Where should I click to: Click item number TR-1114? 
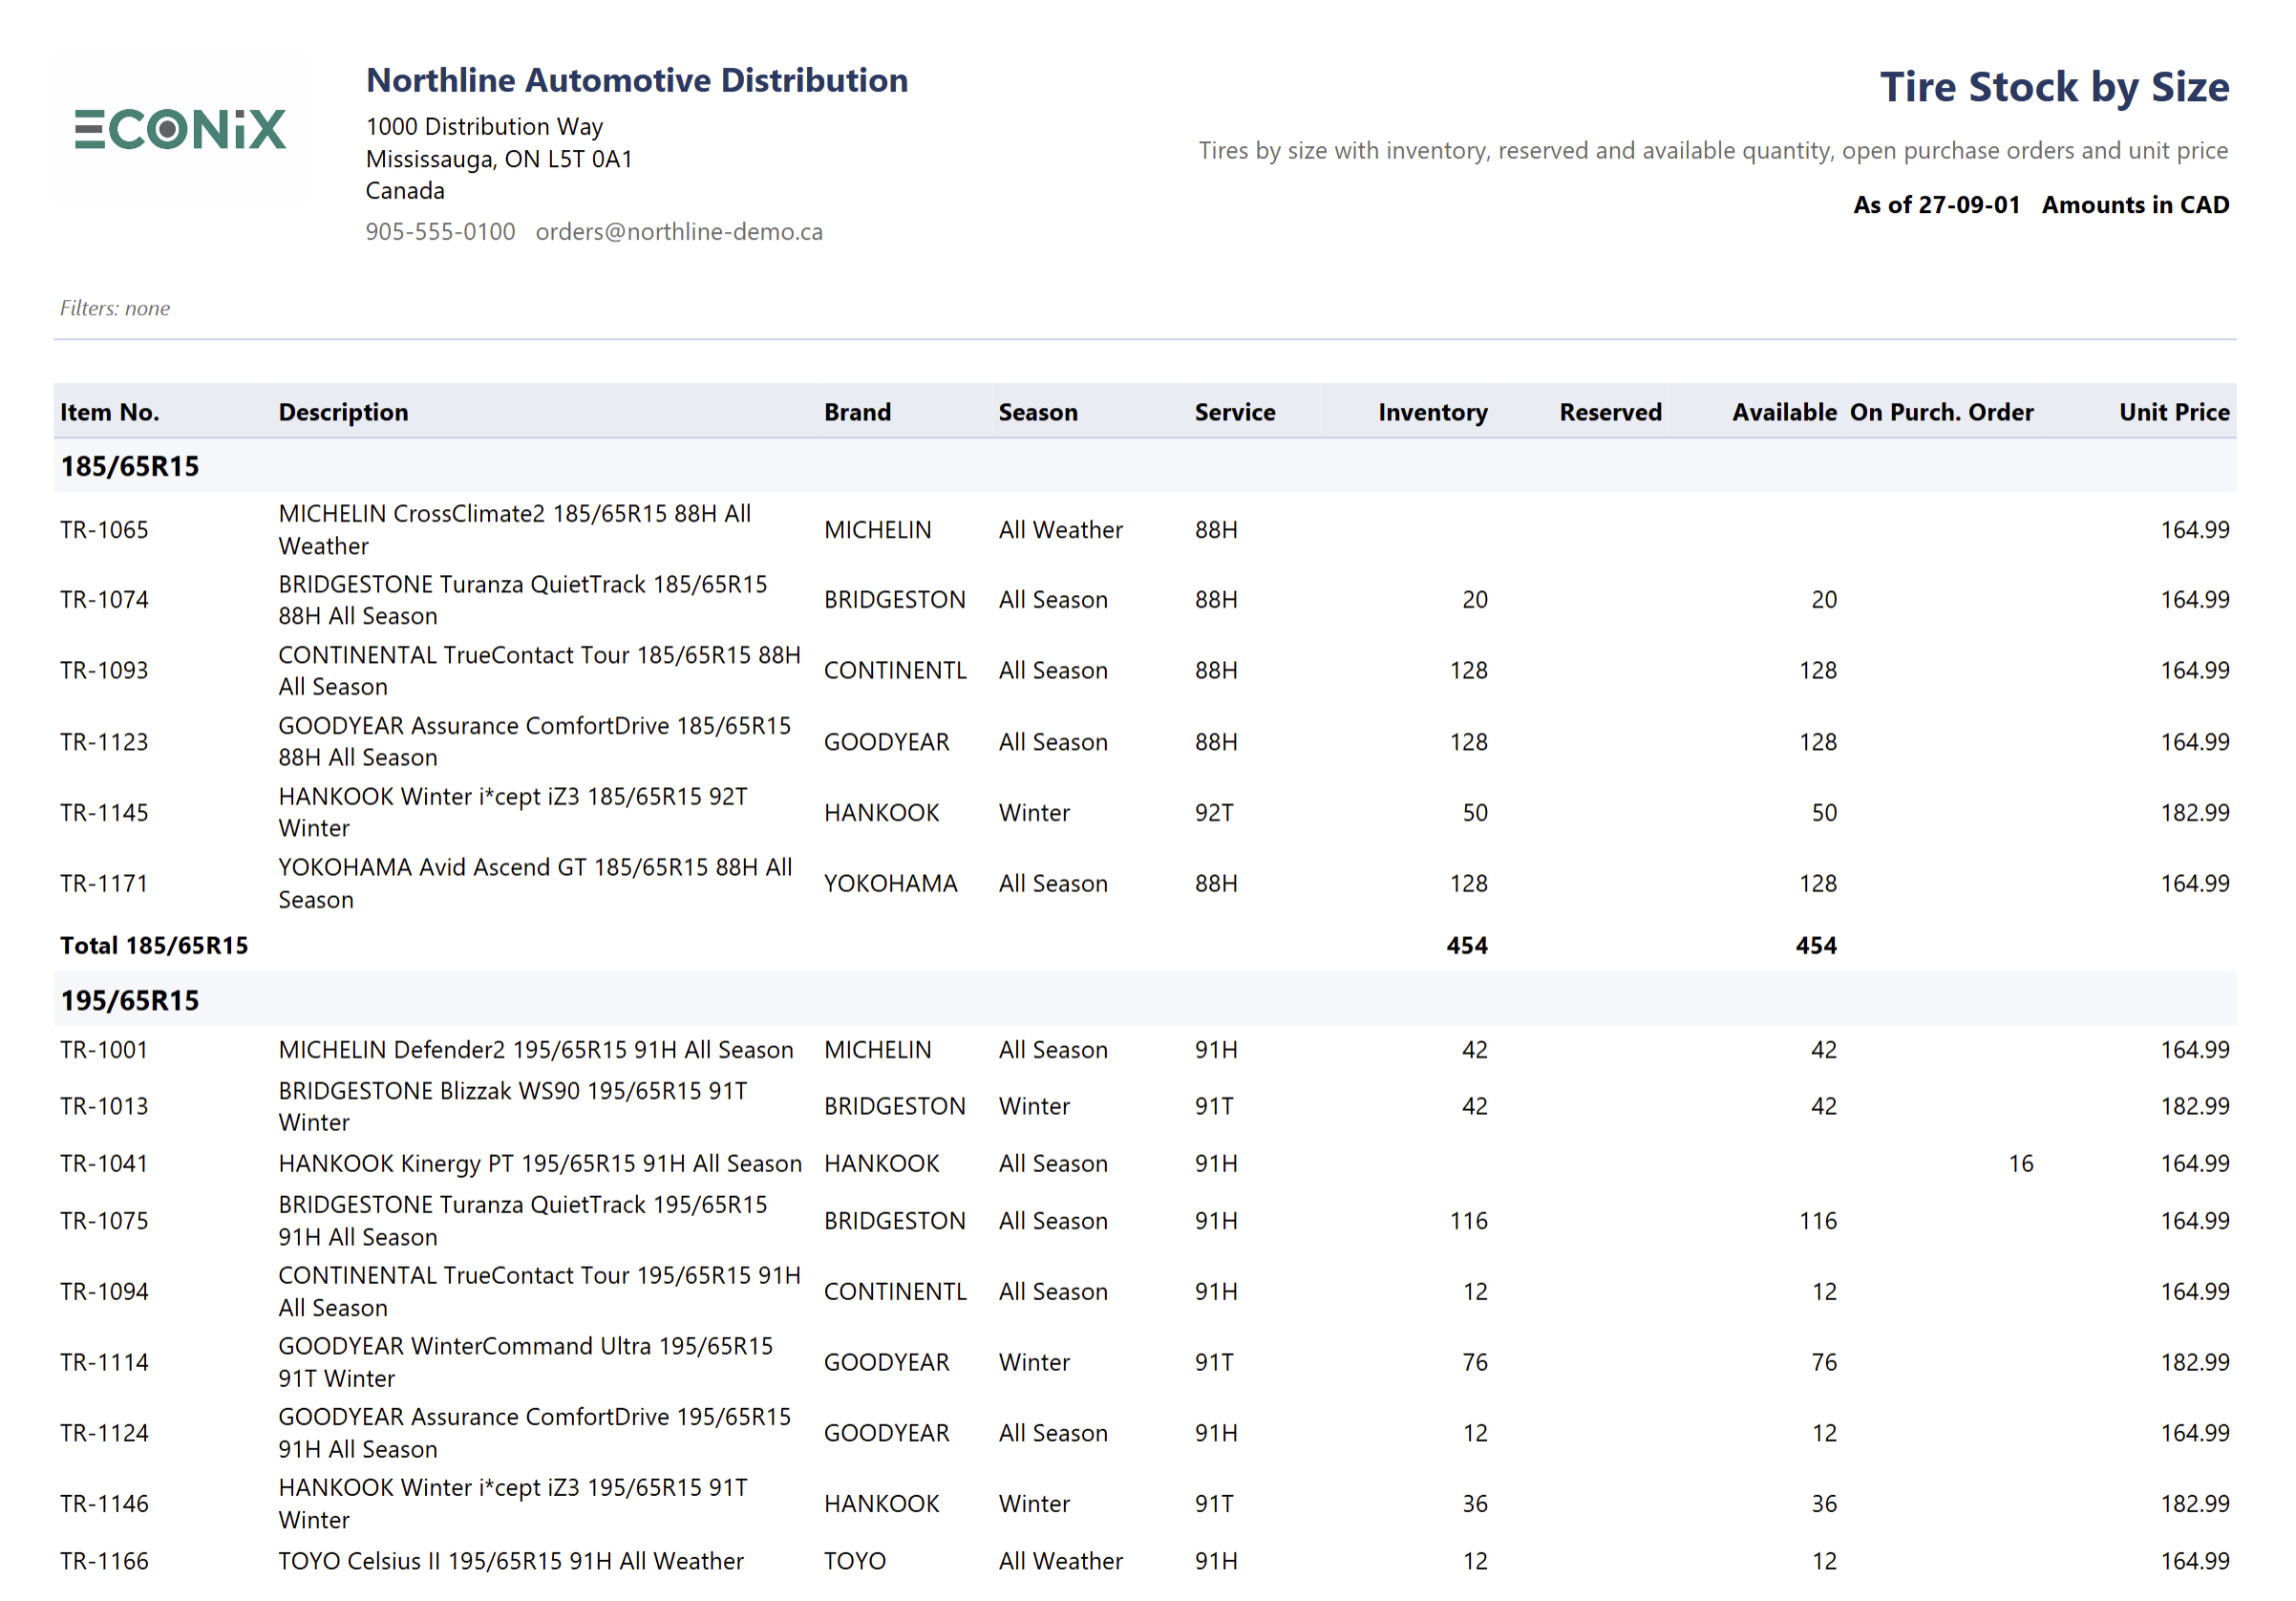(x=104, y=1362)
